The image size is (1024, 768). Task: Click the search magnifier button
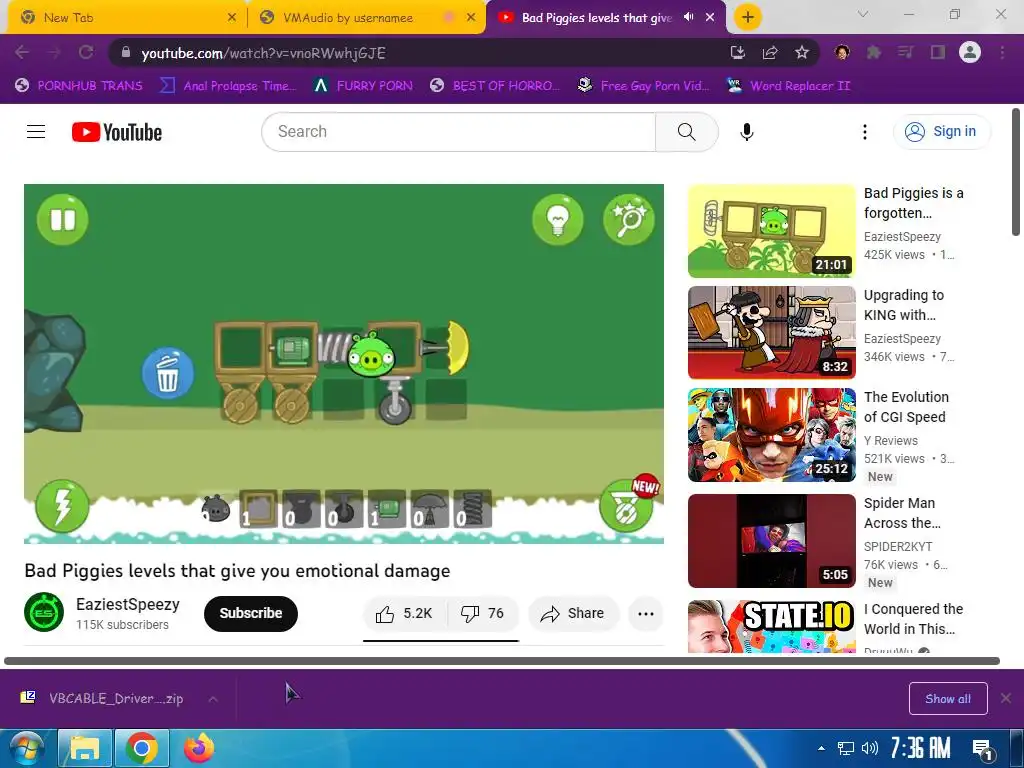[x=686, y=132]
